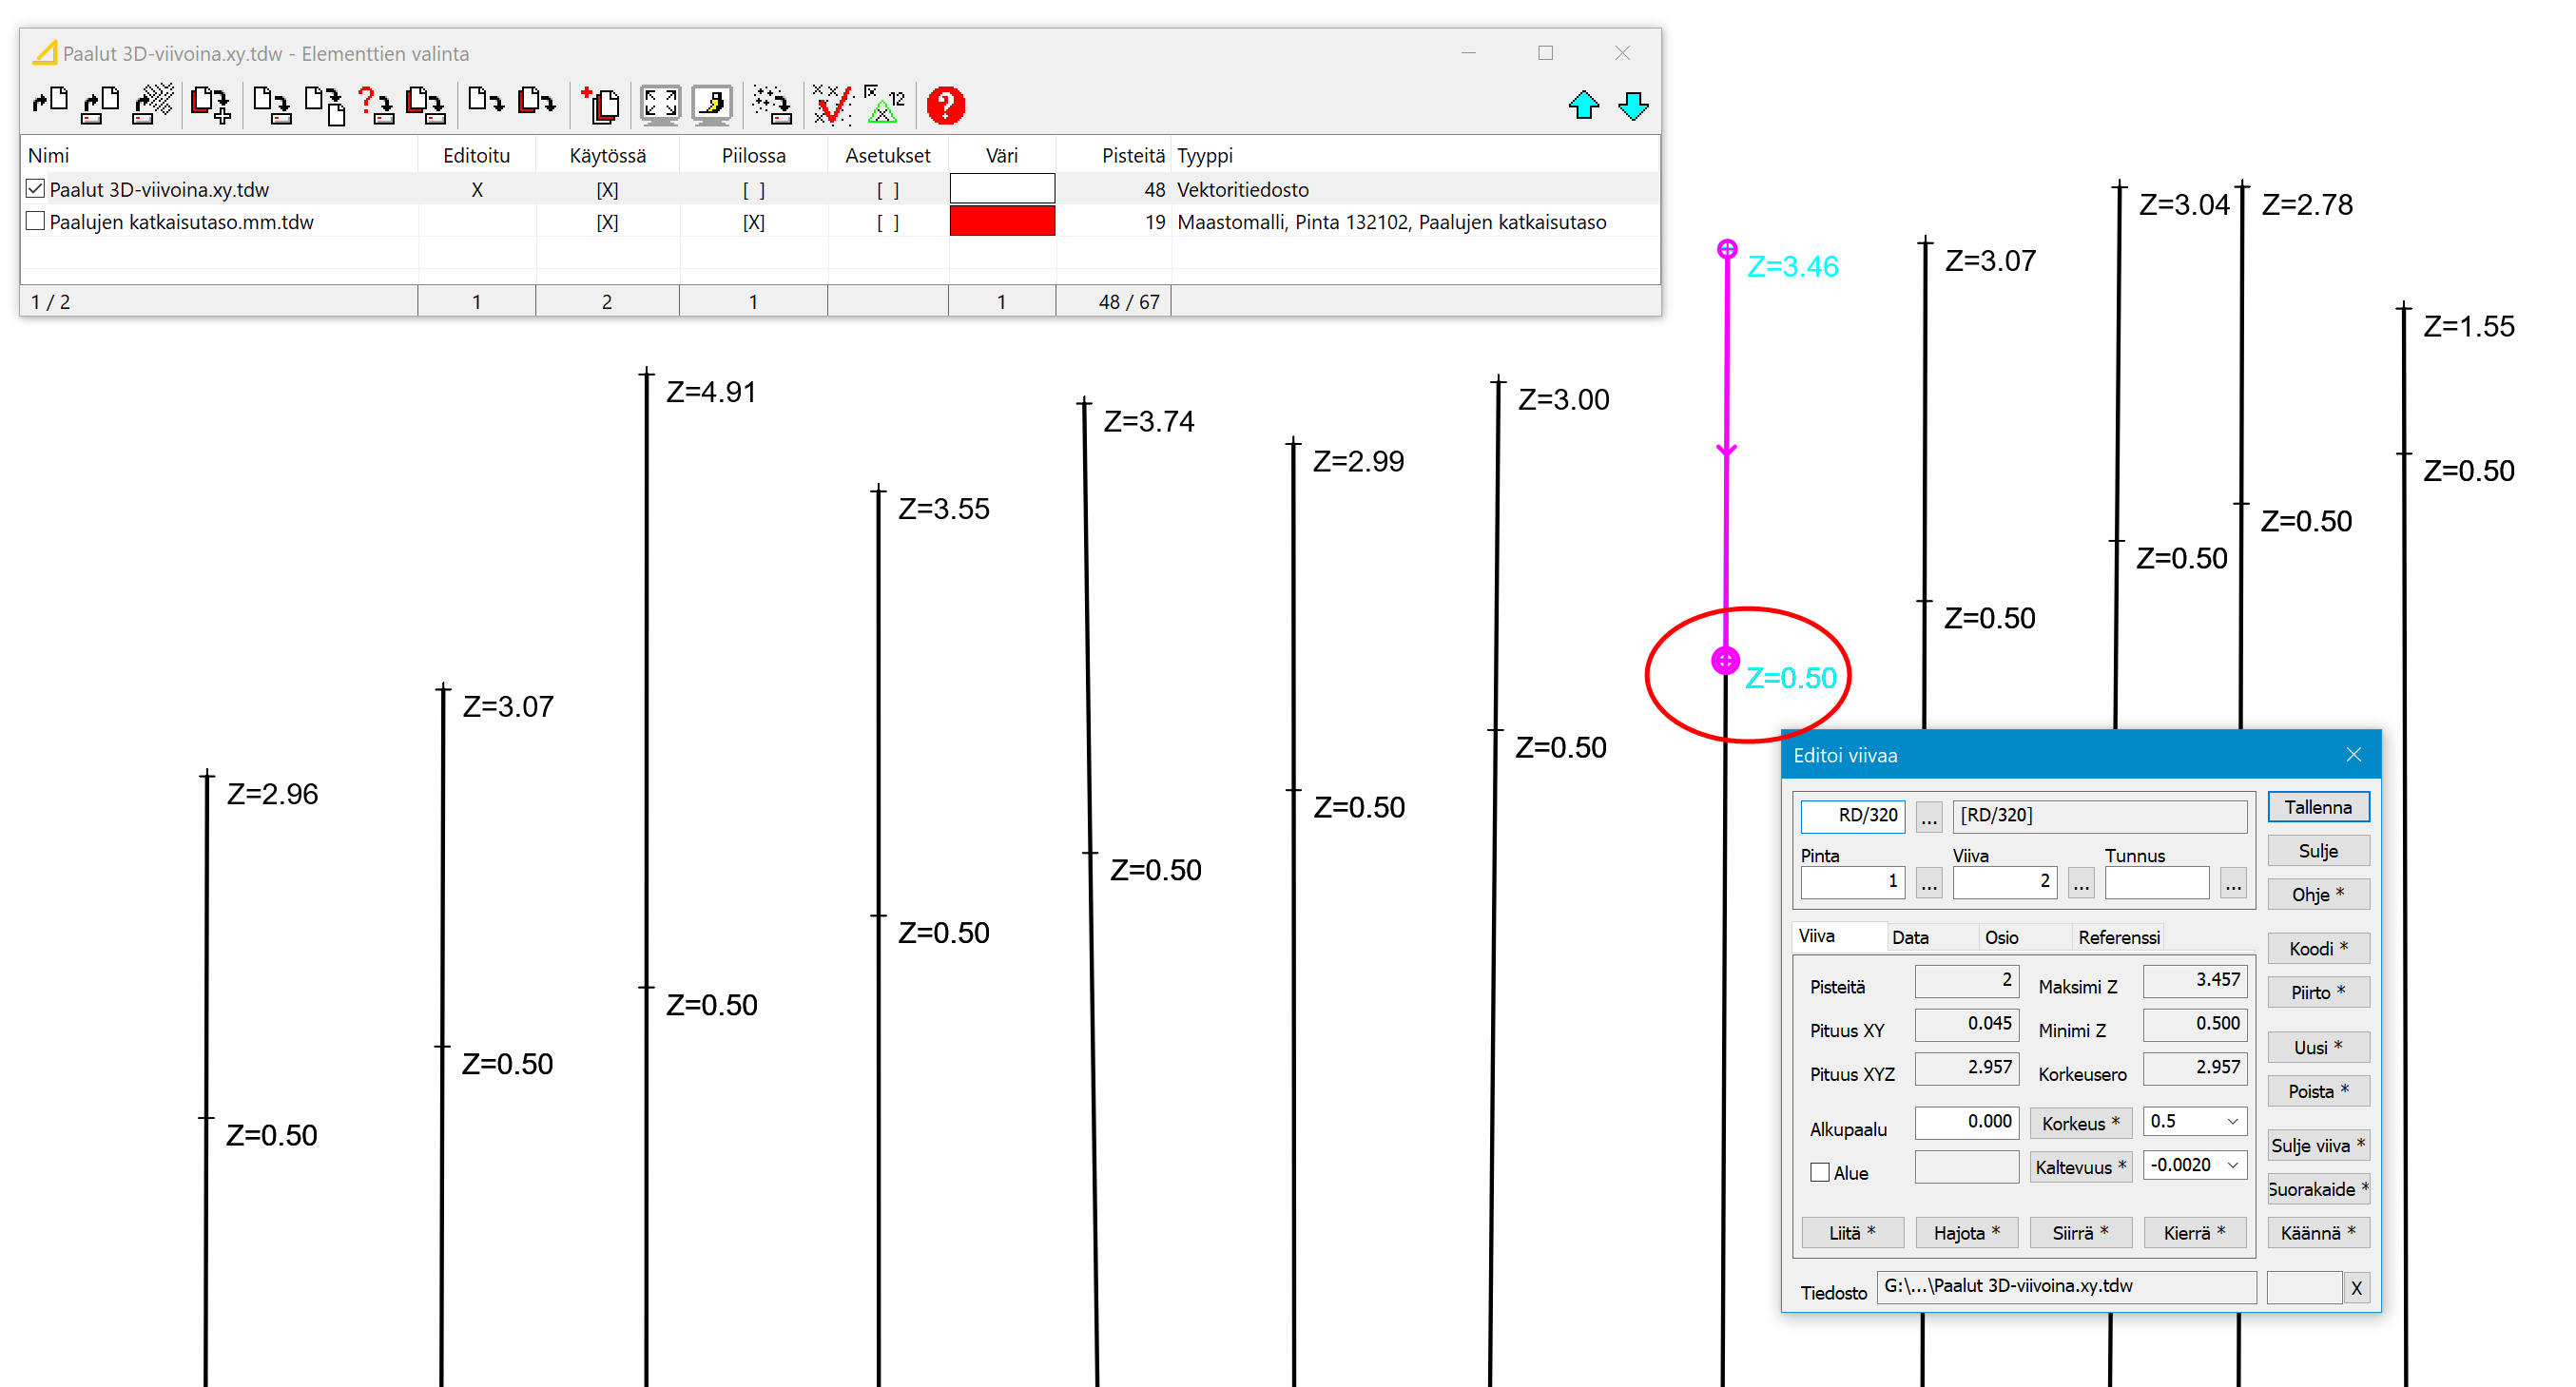Enable the Alue checkbox
This screenshot has height=1387, width=2576.
pyautogui.click(x=1820, y=1172)
